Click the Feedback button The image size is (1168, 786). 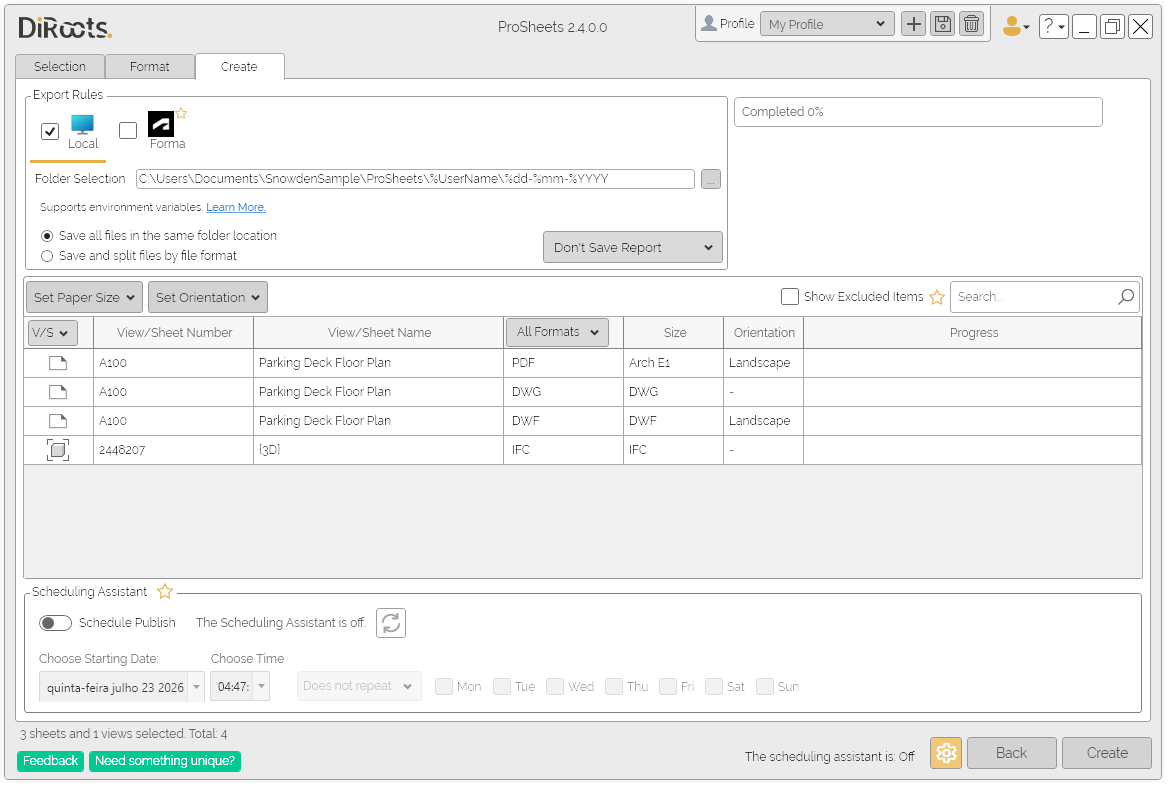(50, 761)
